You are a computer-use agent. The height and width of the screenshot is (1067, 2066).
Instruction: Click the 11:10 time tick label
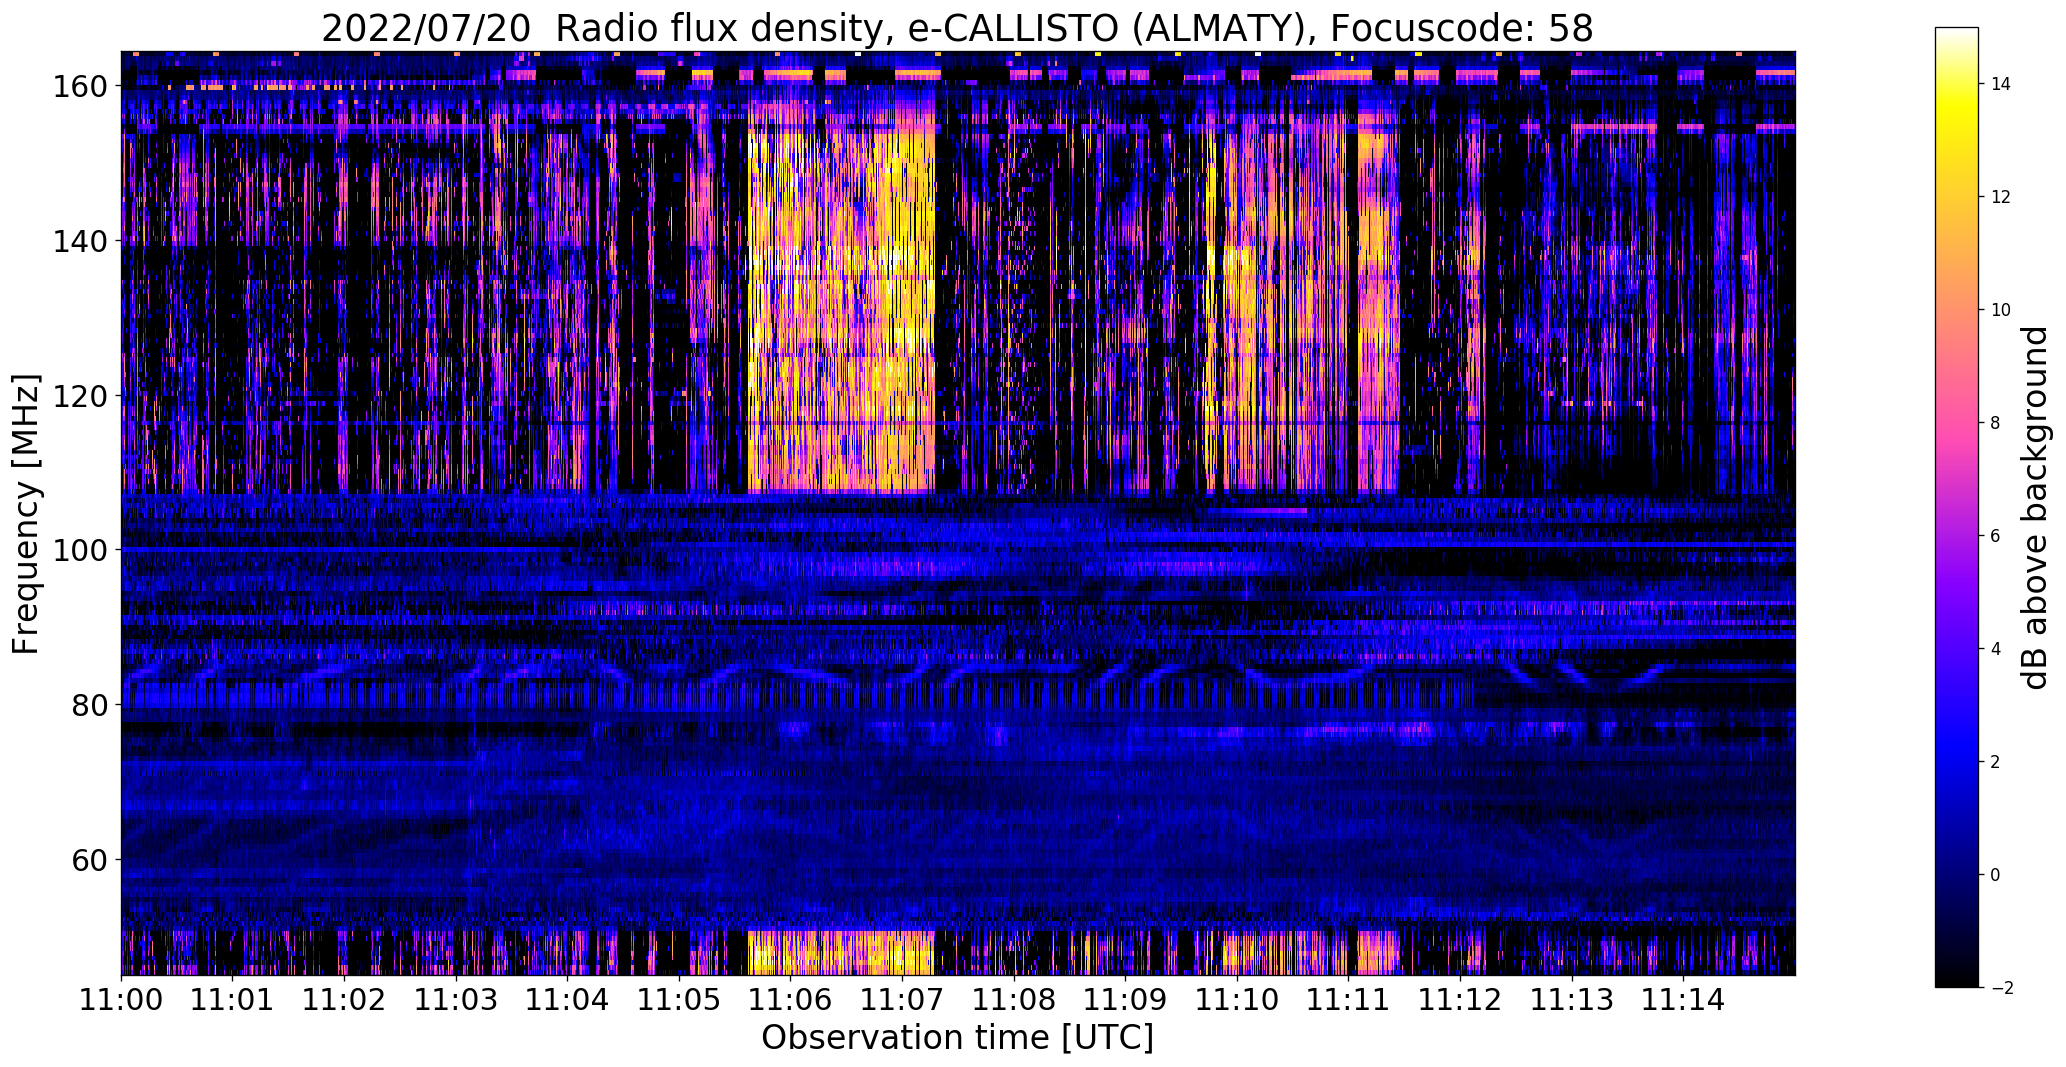1238,999
